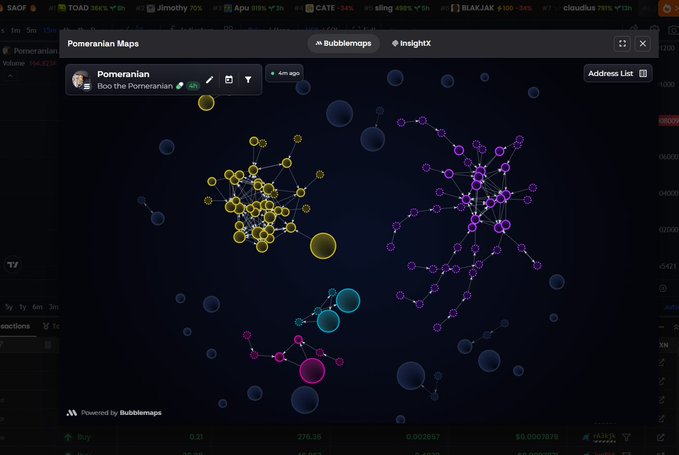Open the calendar history icon
The width and height of the screenshot is (679, 455).
[229, 80]
